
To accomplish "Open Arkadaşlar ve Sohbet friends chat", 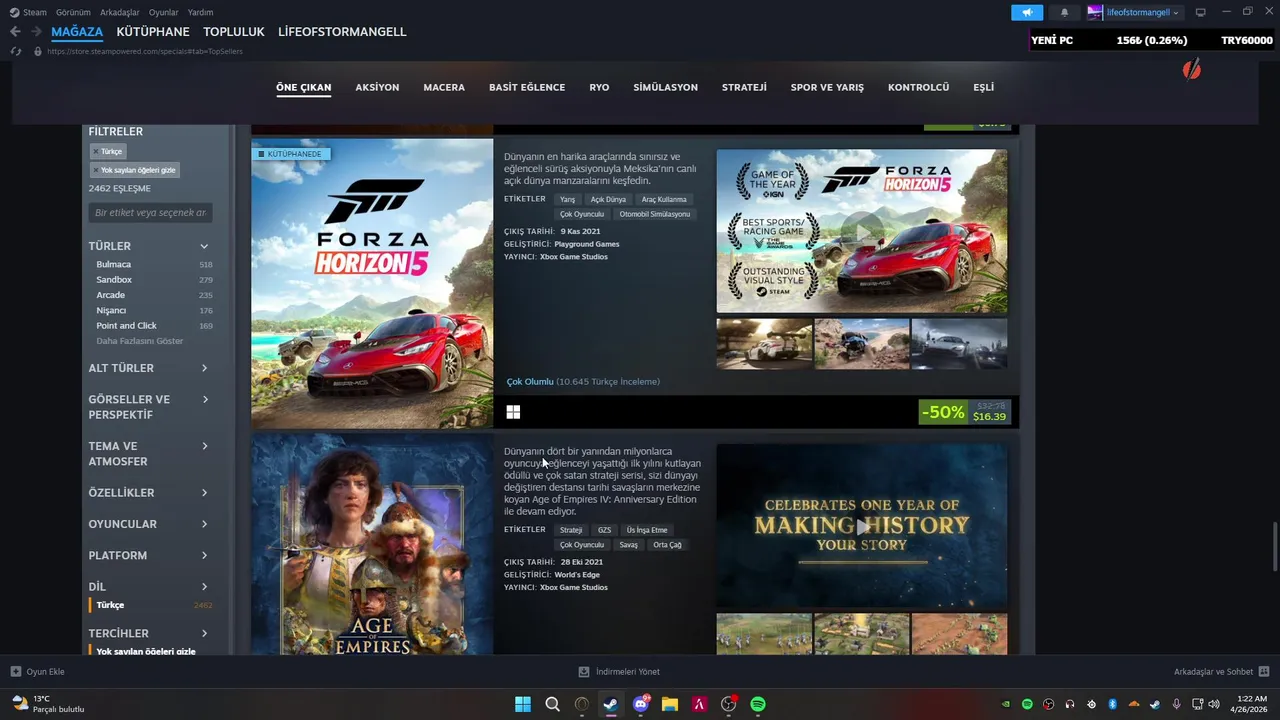I will click(1221, 672).
